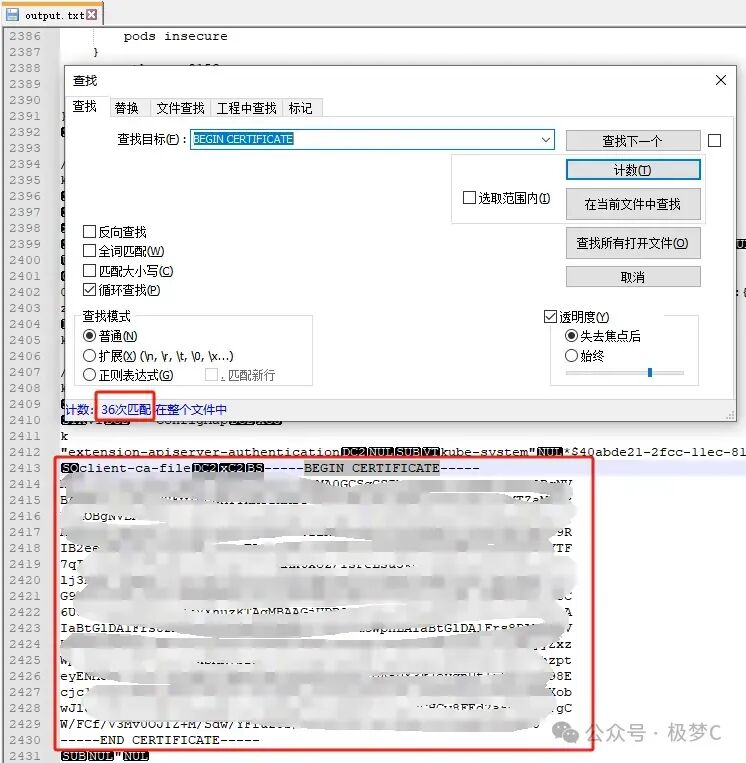Viewport: 746px width, 763px height.
Task: Click the transparency slider handle
Action: pos(650,373)
